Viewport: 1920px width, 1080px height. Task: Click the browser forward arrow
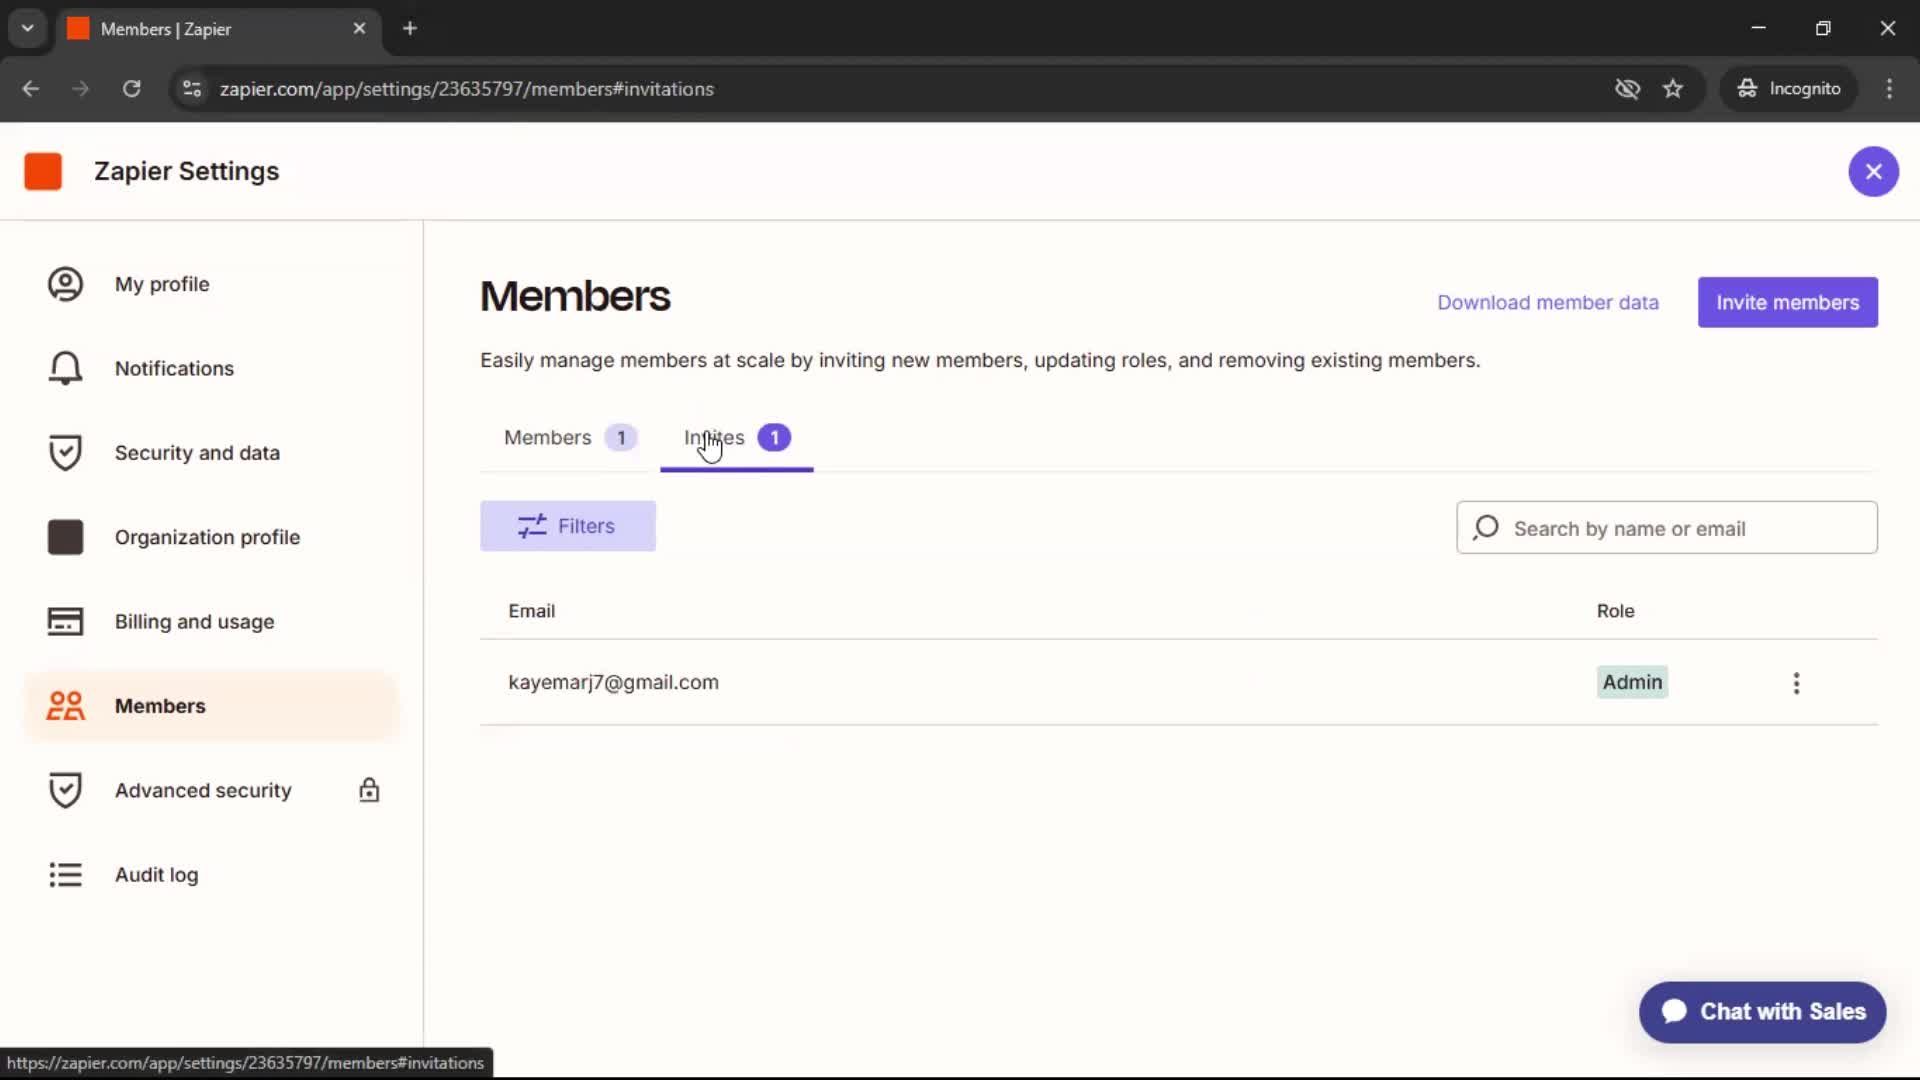(x=81, y=89)
